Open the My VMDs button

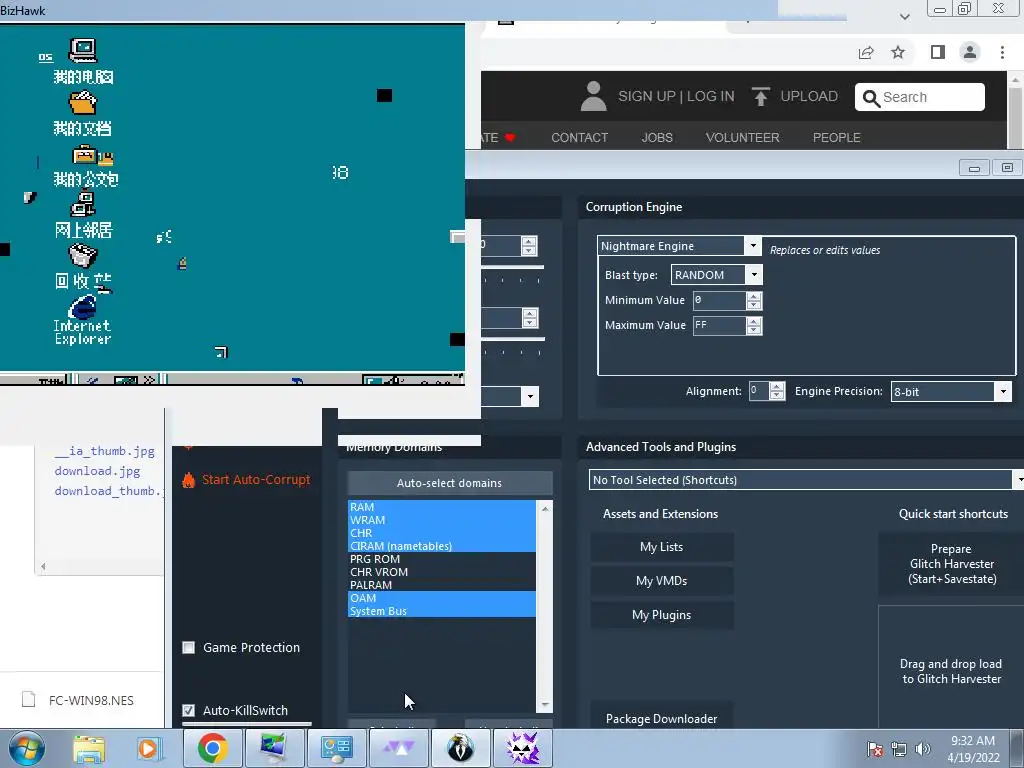[662, 581]
